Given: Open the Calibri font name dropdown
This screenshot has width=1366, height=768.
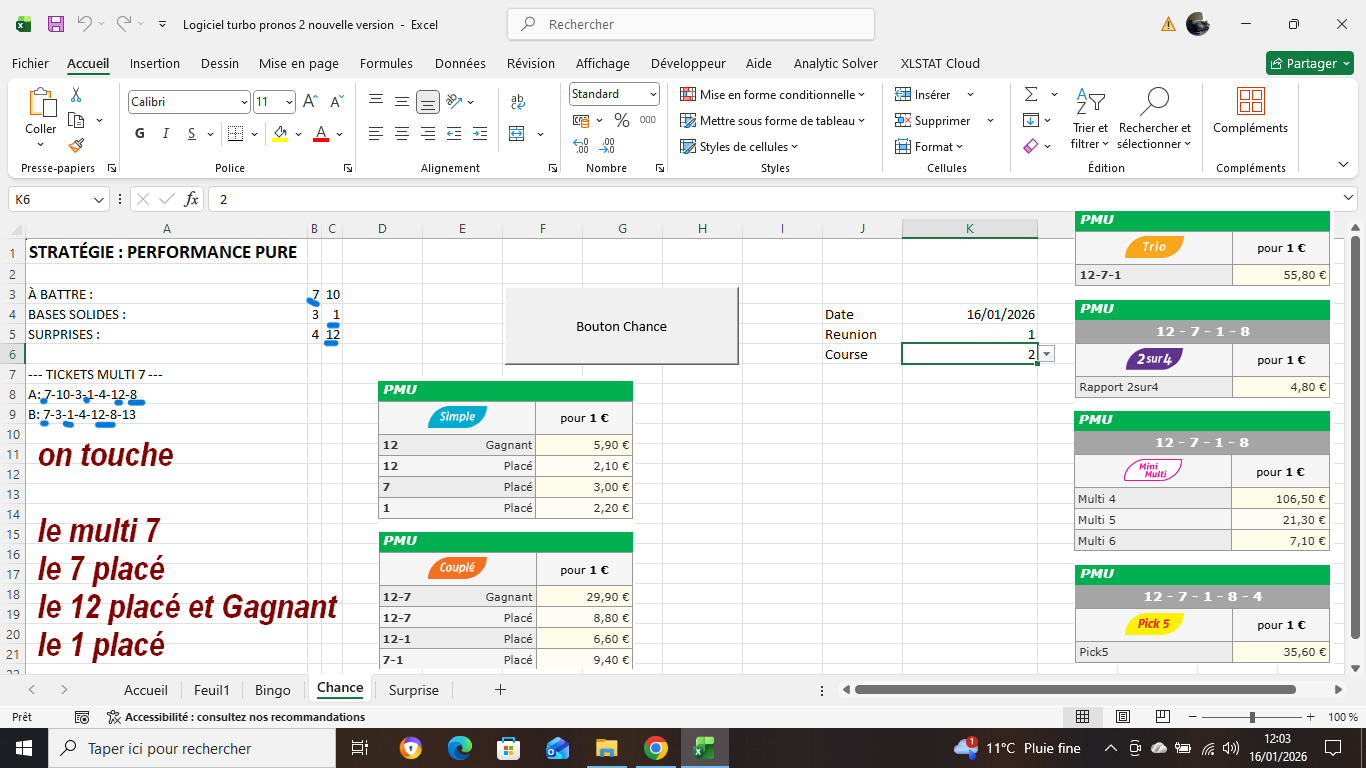Looking at the screenshot, I should point(244,102).
